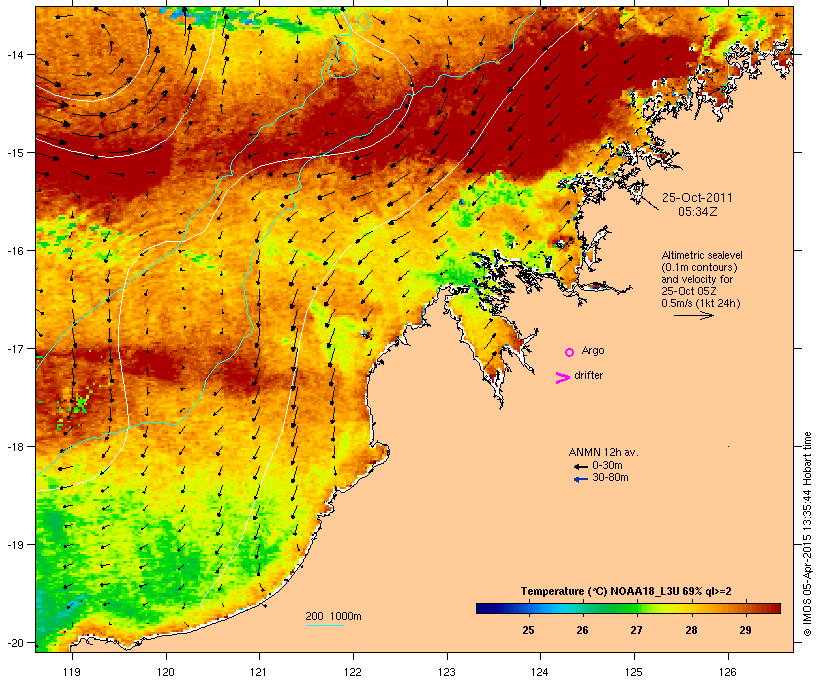Click the dark blue end of temperature colorbar

tap(479, 608)
